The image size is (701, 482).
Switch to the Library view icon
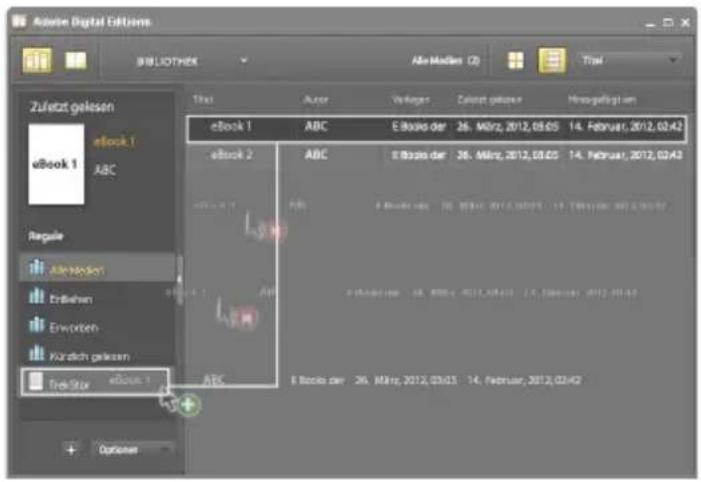coord(37,60)
